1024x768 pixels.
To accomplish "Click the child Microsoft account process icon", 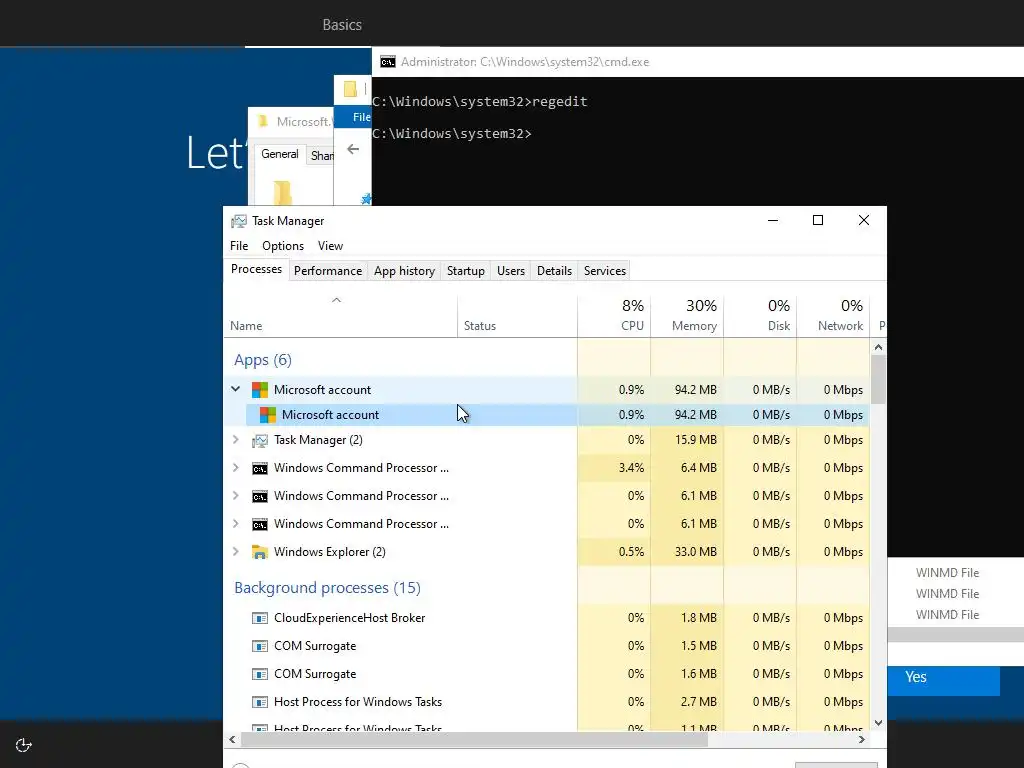I will [x=268, y=415].
